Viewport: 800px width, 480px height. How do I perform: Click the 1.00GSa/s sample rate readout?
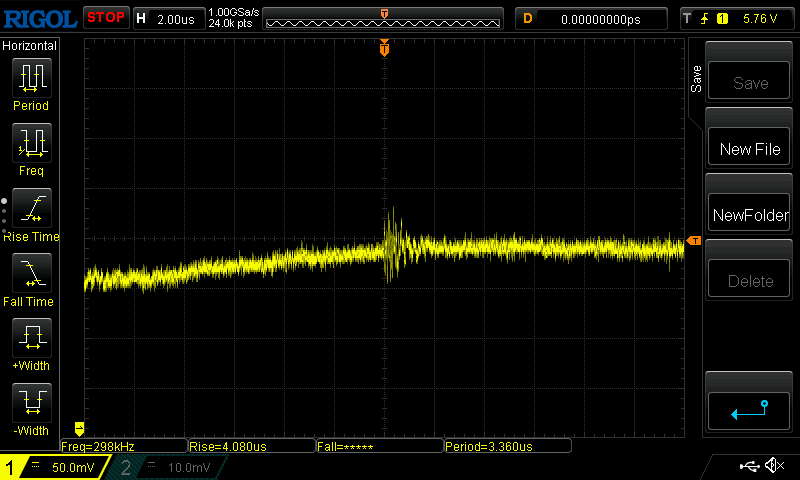point(234,12)
